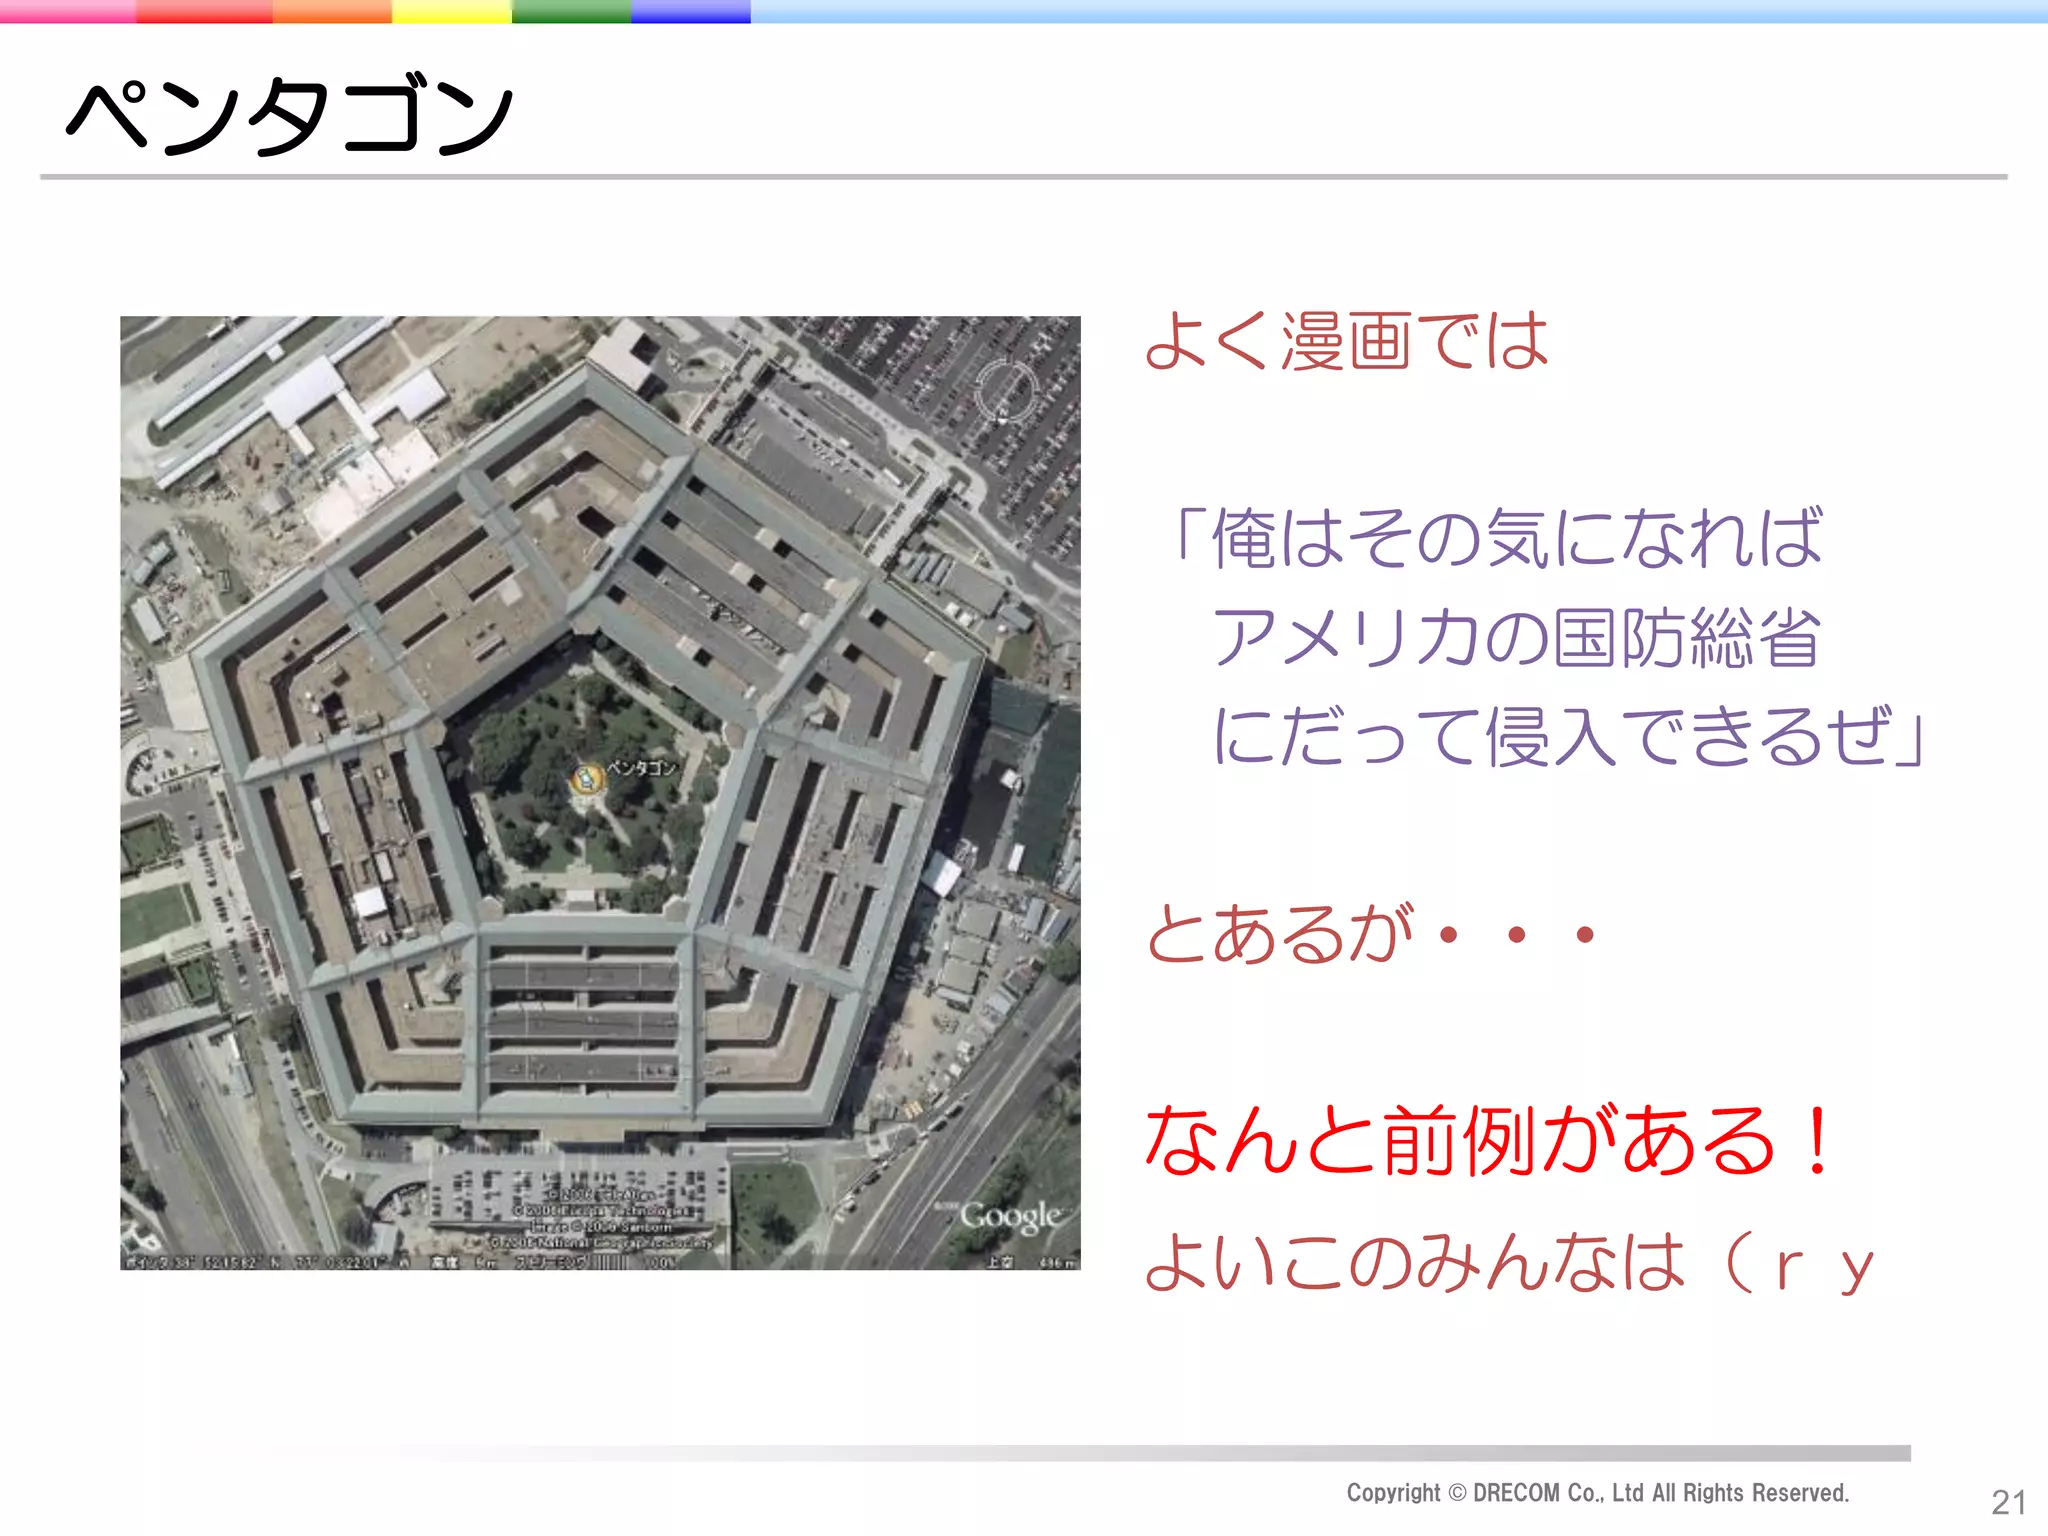The width and height of the screenshot is (2048, 1536).
Task: Click the text とあるが・・・
Action: click(1371, 934)
